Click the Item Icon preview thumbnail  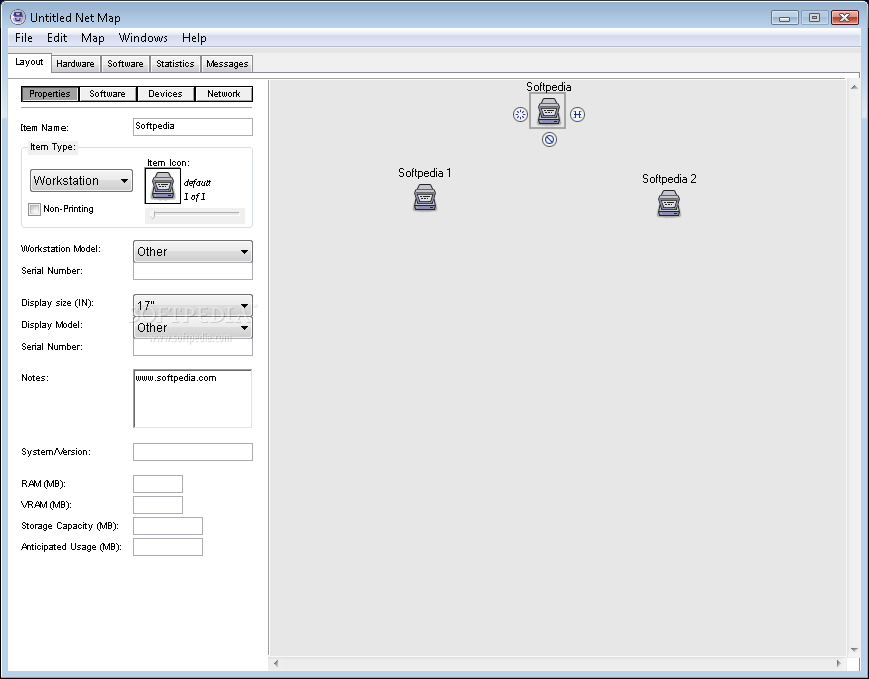(163, 186)
